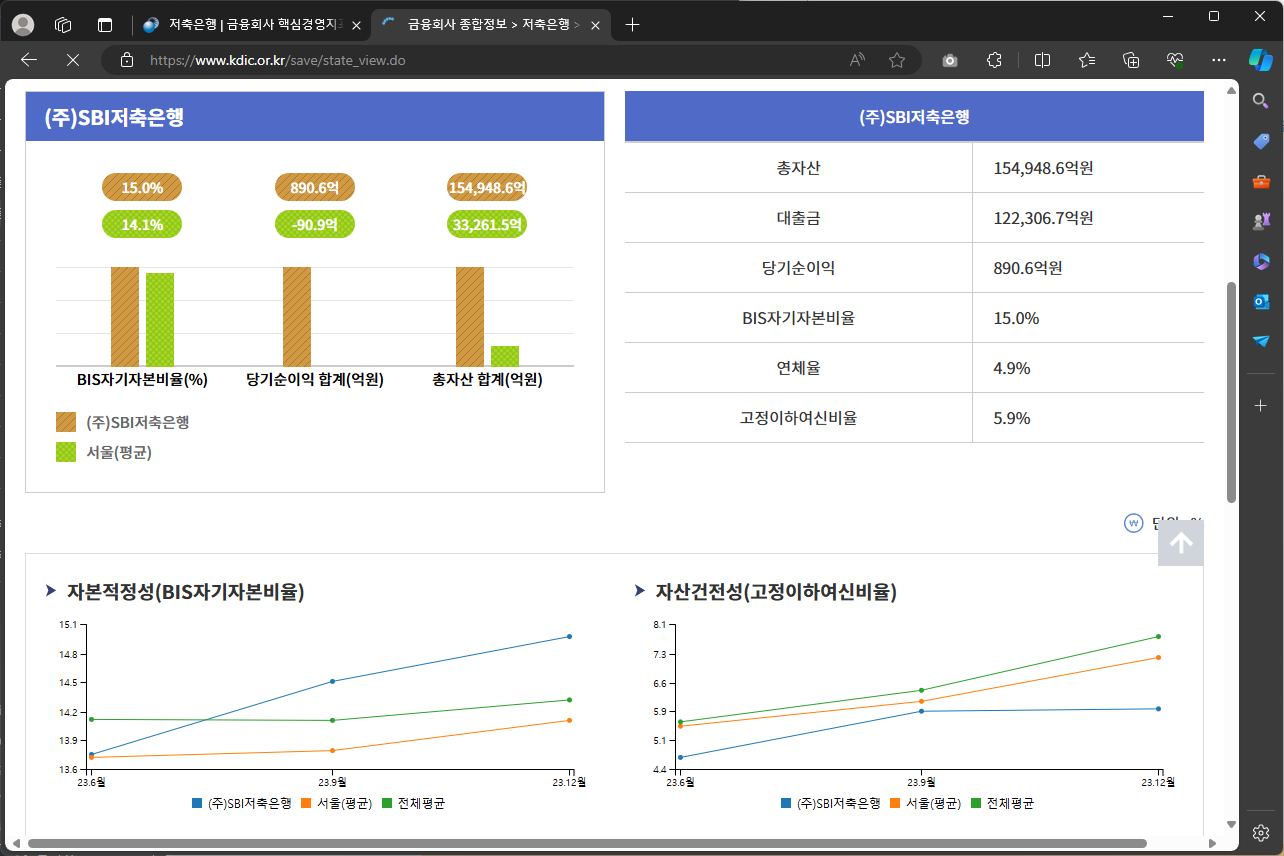1284x856 pixels.
Task: Switch to the 저축은행 핵심경영지표 tab
Action: tap(250, 25)
